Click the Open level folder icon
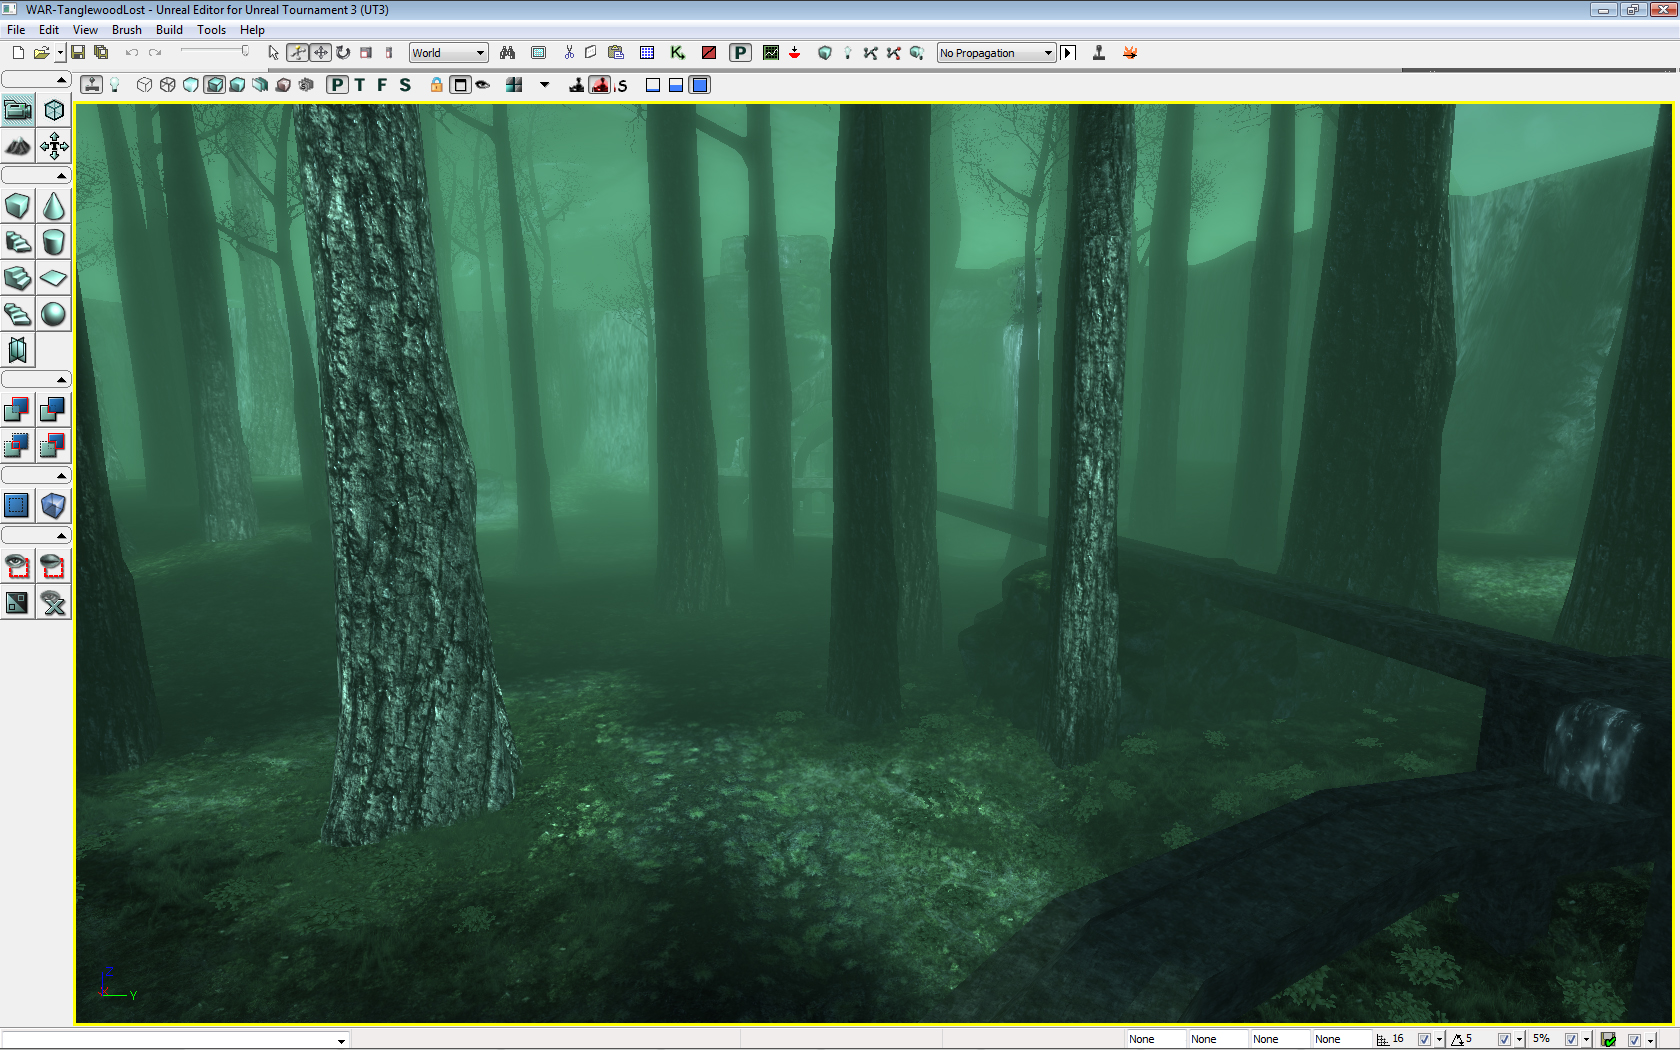 click(41, 53)
